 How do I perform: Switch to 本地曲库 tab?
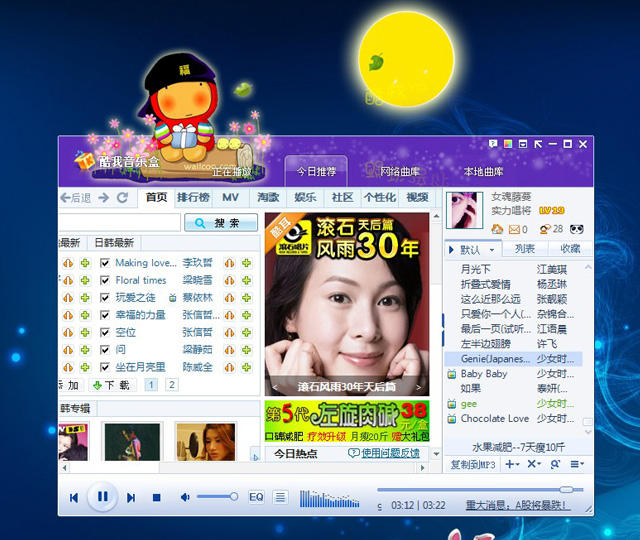coord(483,171)
